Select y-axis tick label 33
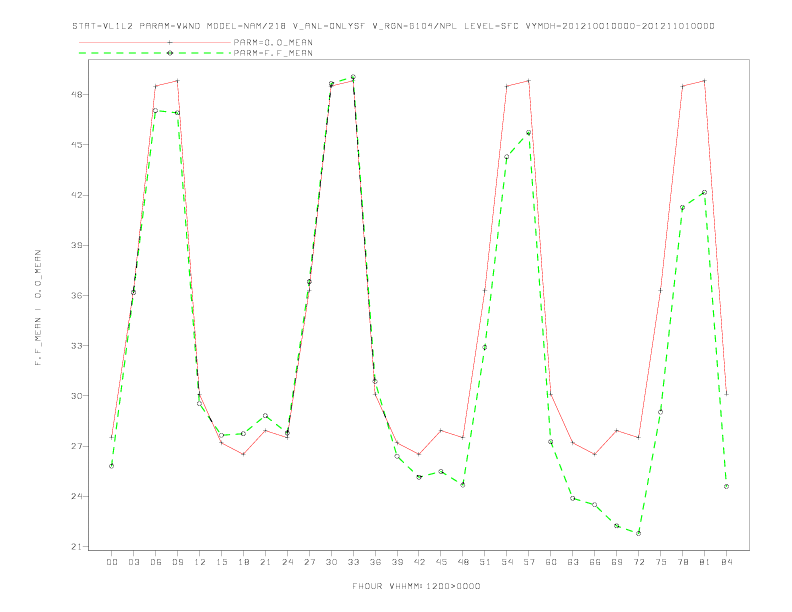The image size is (792, 612). coord(77,346)
